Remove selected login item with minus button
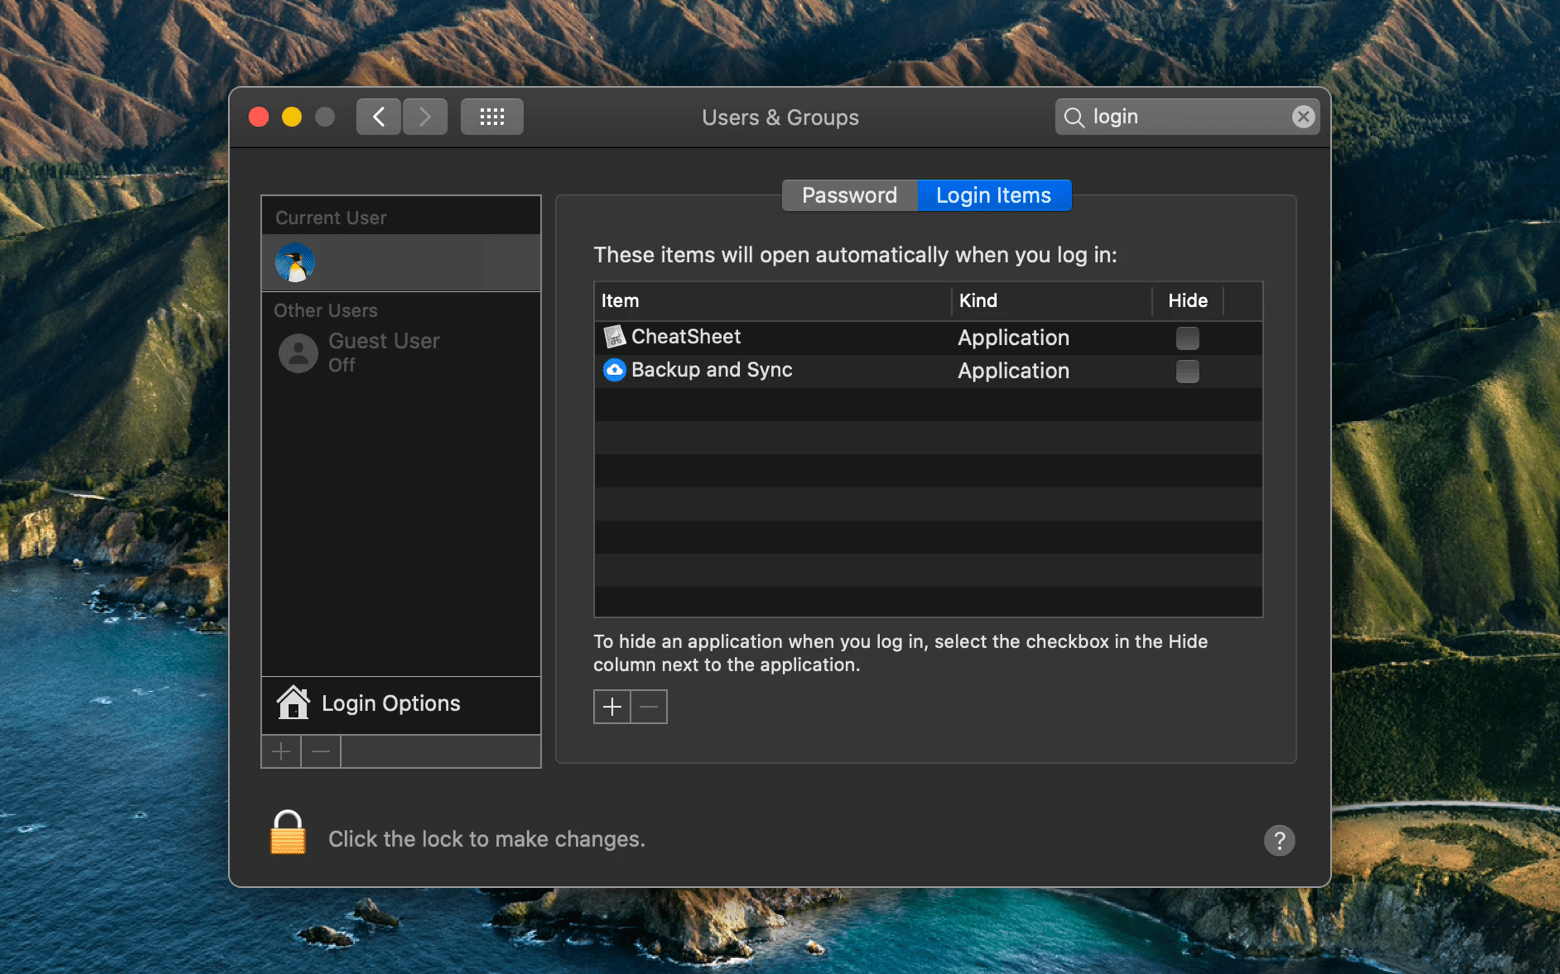1560x974 pixels. tap(648, 706)
